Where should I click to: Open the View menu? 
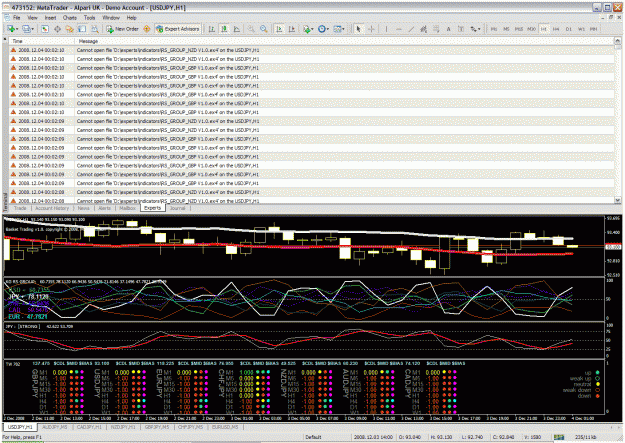pyautogui.click(x=32, y=18)
